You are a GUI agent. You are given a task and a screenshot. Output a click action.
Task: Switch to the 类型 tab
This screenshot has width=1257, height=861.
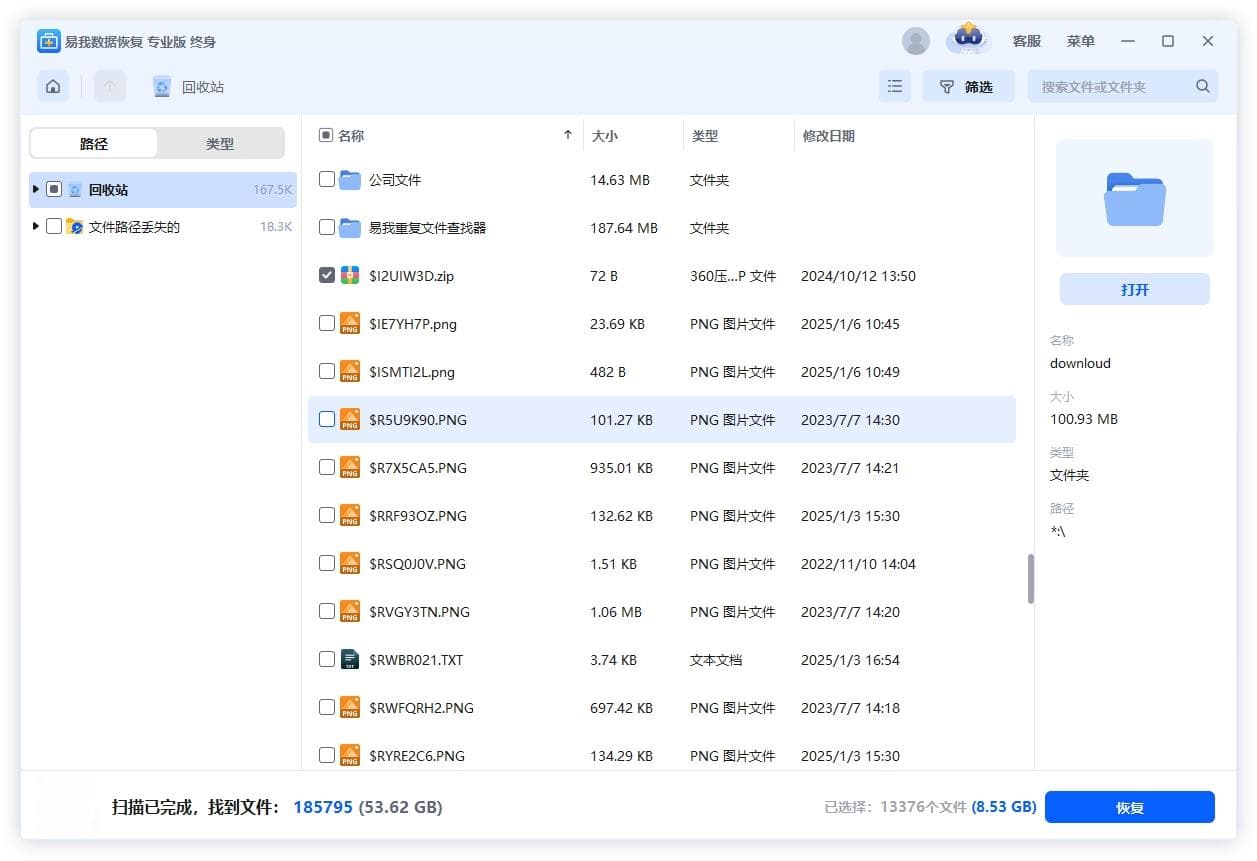tap(220, 143)
